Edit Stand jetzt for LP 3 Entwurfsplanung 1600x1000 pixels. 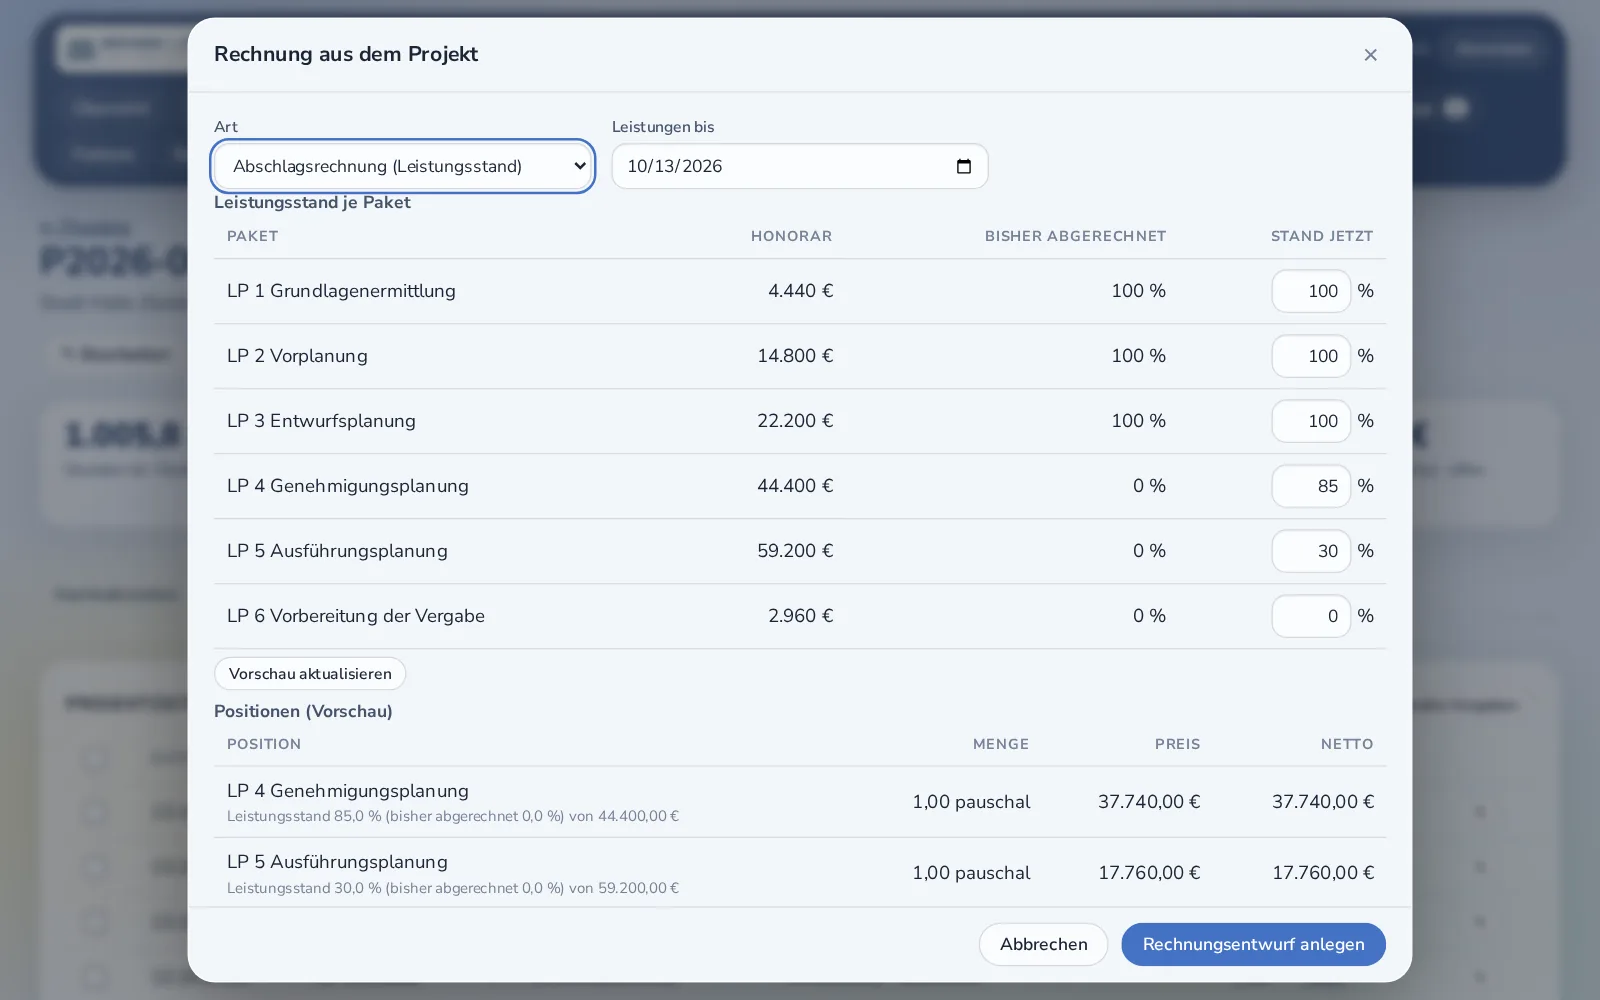(x=1311, y=421)
